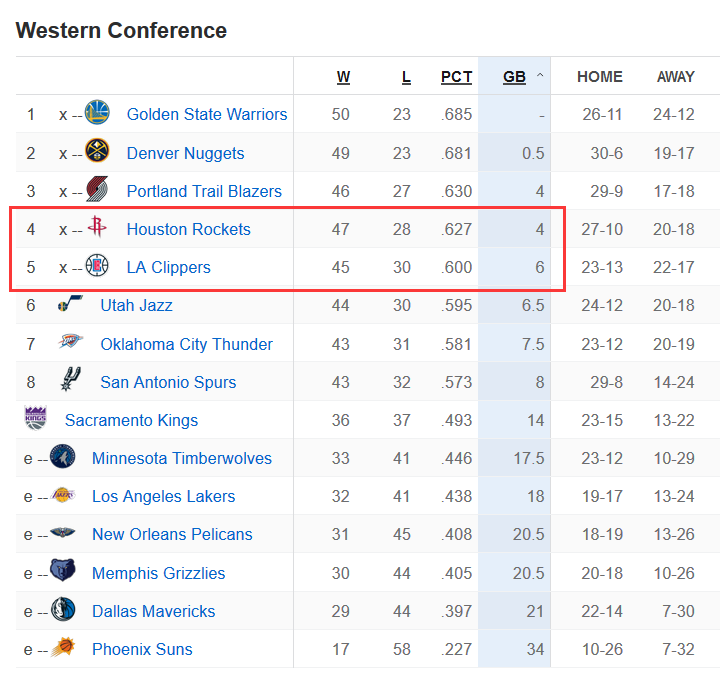The height and width of the screenshot is (683, 720).
Task: Click the Denver Nuggets logo icon
Action: point(97,151)
